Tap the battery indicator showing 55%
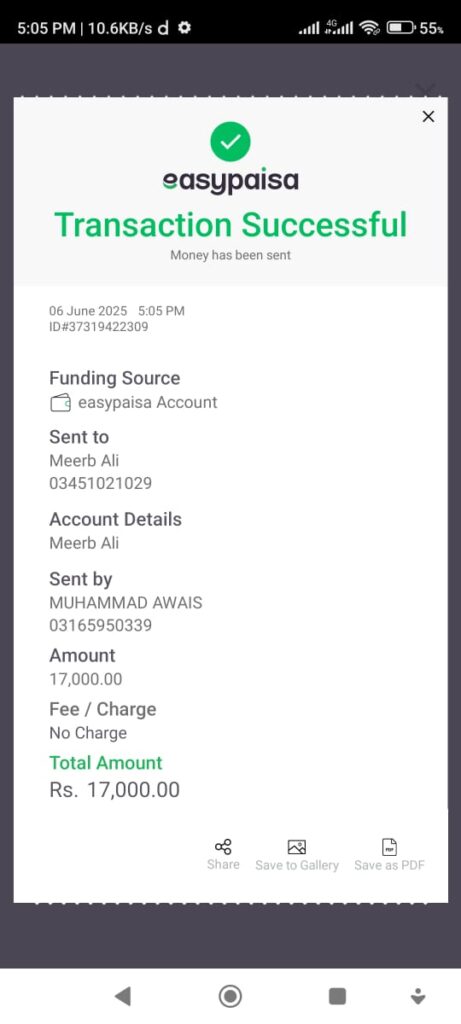Screen dimensions: 461x1024 415,28
